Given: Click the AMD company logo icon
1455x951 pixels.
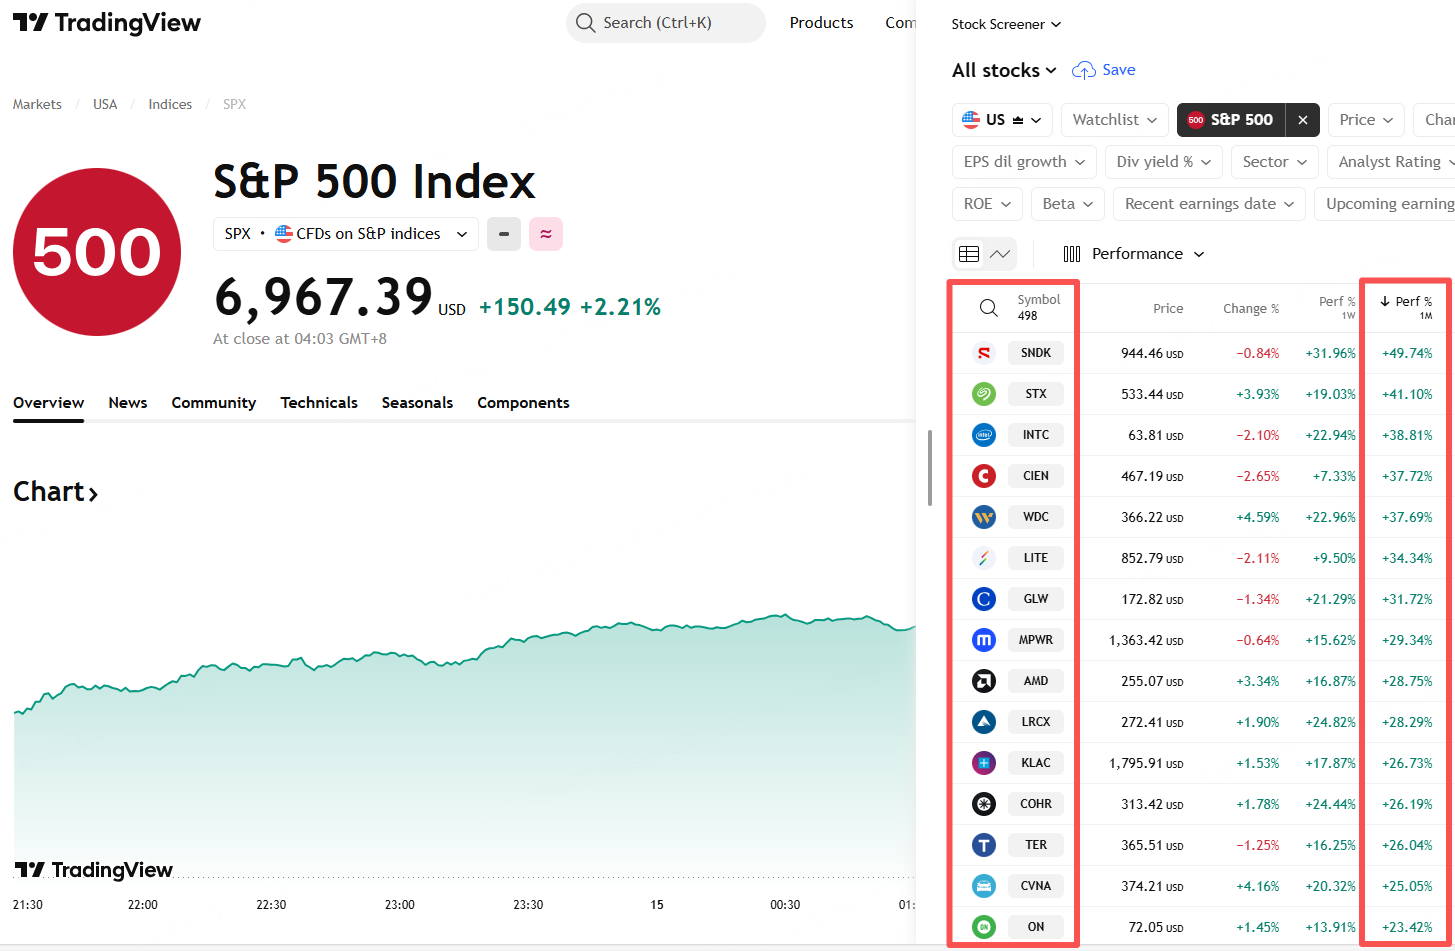Looking at the screenshot, I should [984, 681].
